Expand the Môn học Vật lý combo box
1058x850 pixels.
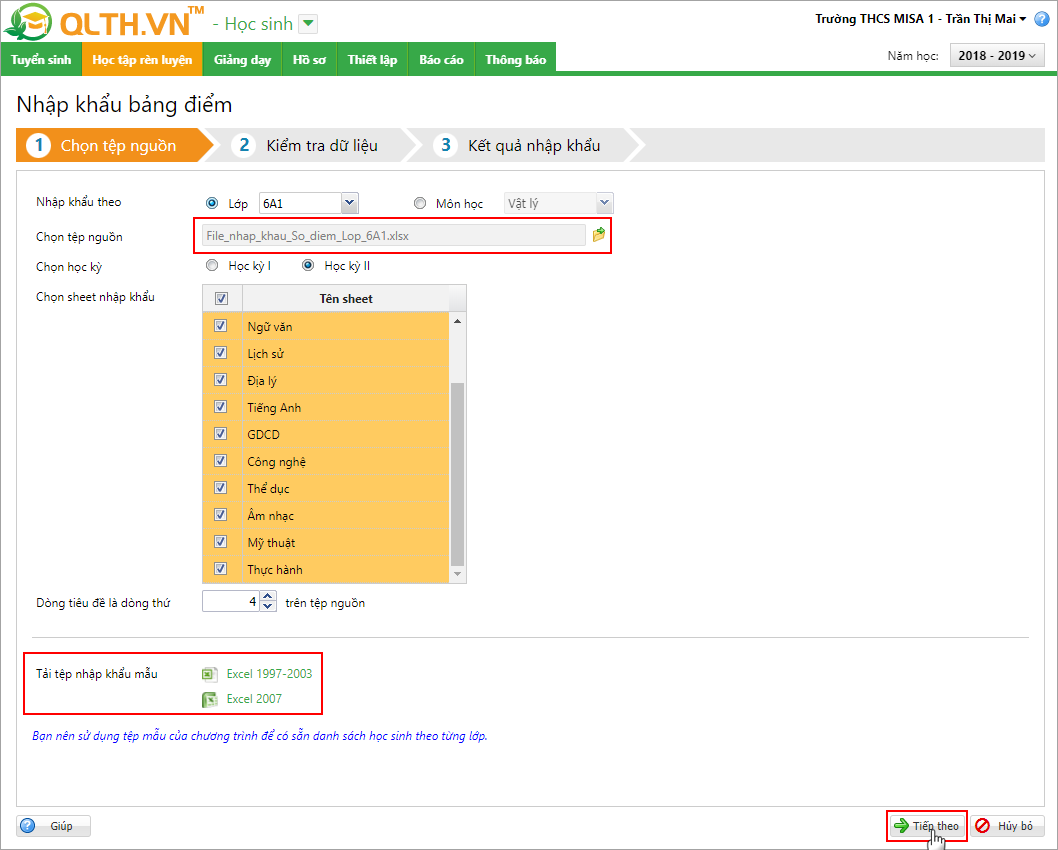point(605,202)
